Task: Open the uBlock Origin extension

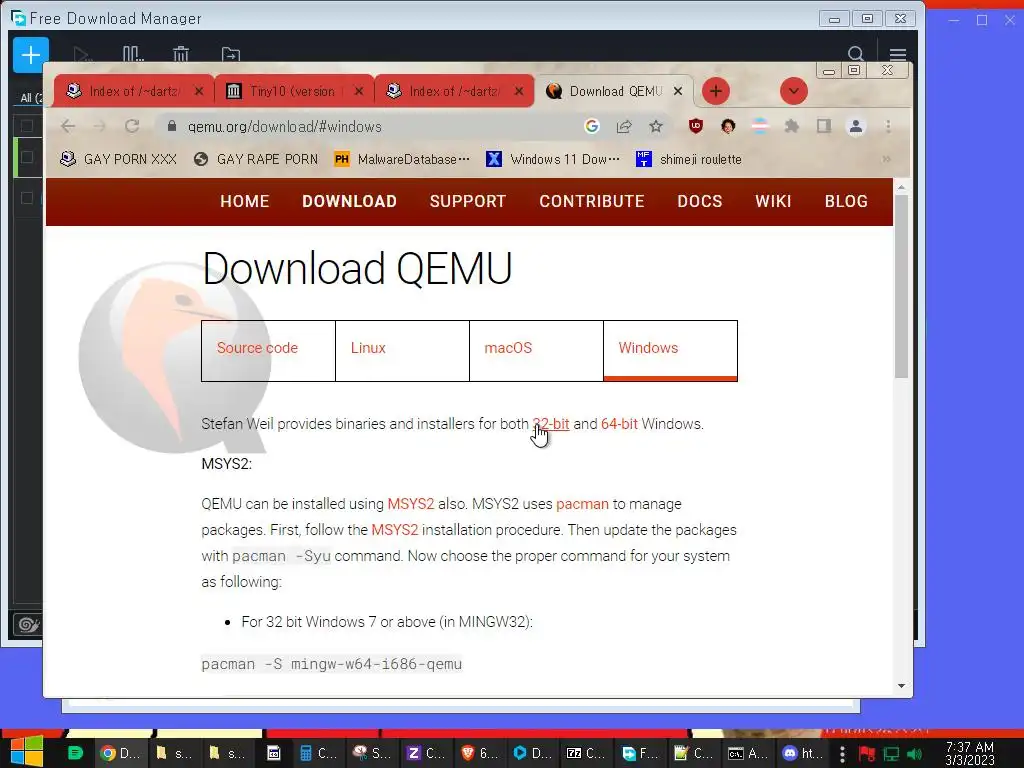Action: 696,126
